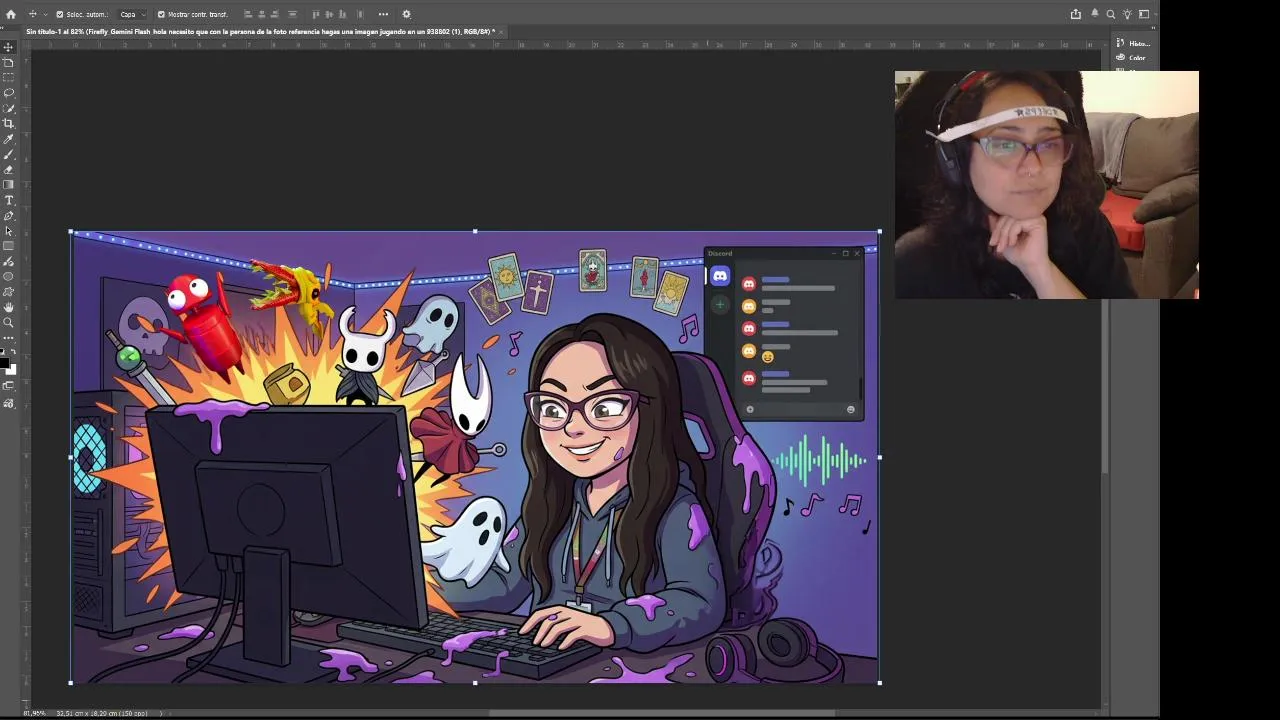The image size is (1280, 720).
Task: Click the top-center transform handle
Action: point(475,232)
